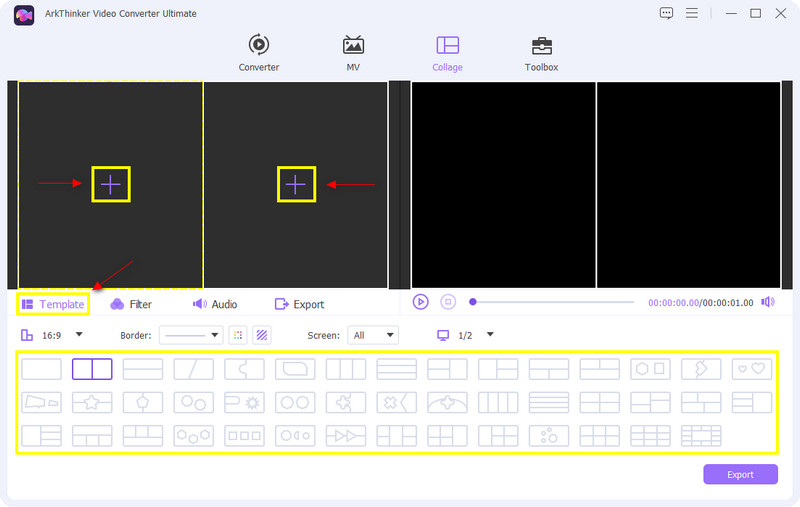
Task: Choose the four vertical columns template
Action: pos(498,402)
